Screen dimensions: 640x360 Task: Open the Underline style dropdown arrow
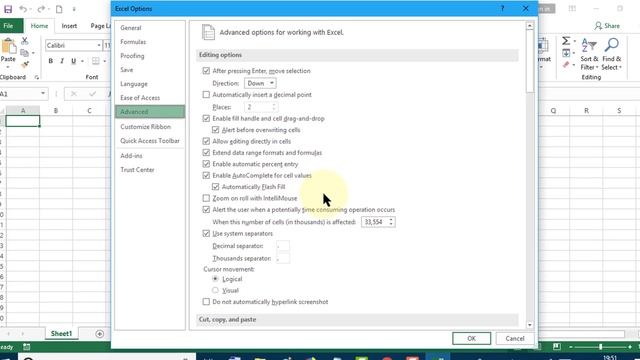click(x=82, y=61)
